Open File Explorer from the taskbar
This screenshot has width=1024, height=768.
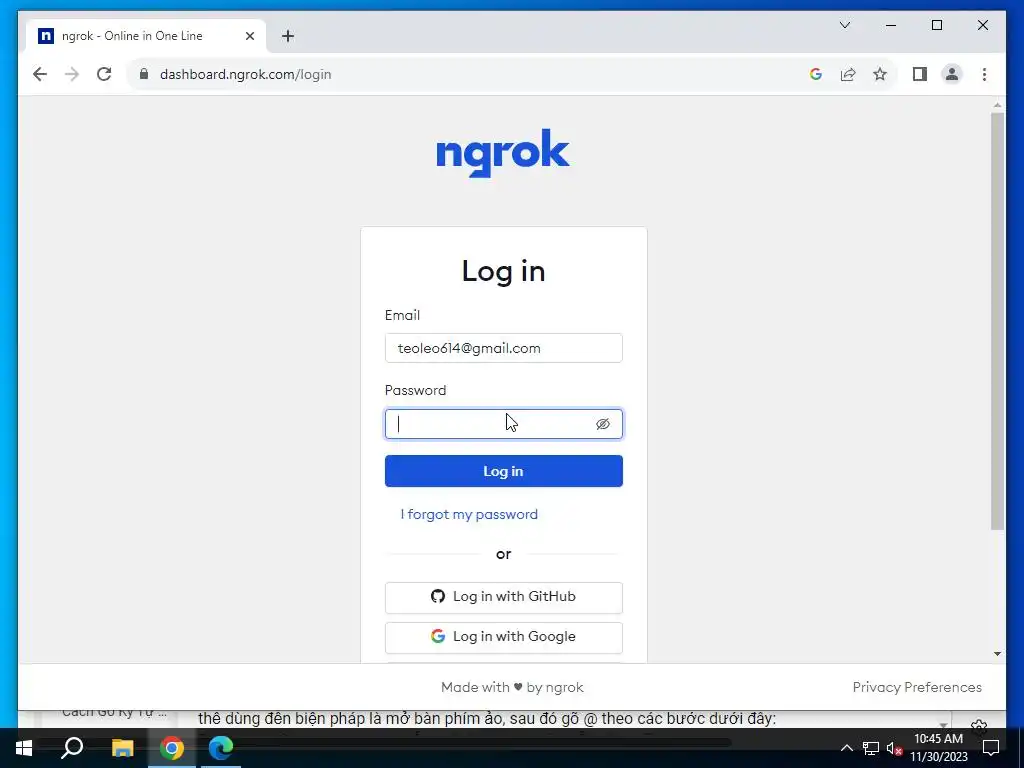[122, 748]
